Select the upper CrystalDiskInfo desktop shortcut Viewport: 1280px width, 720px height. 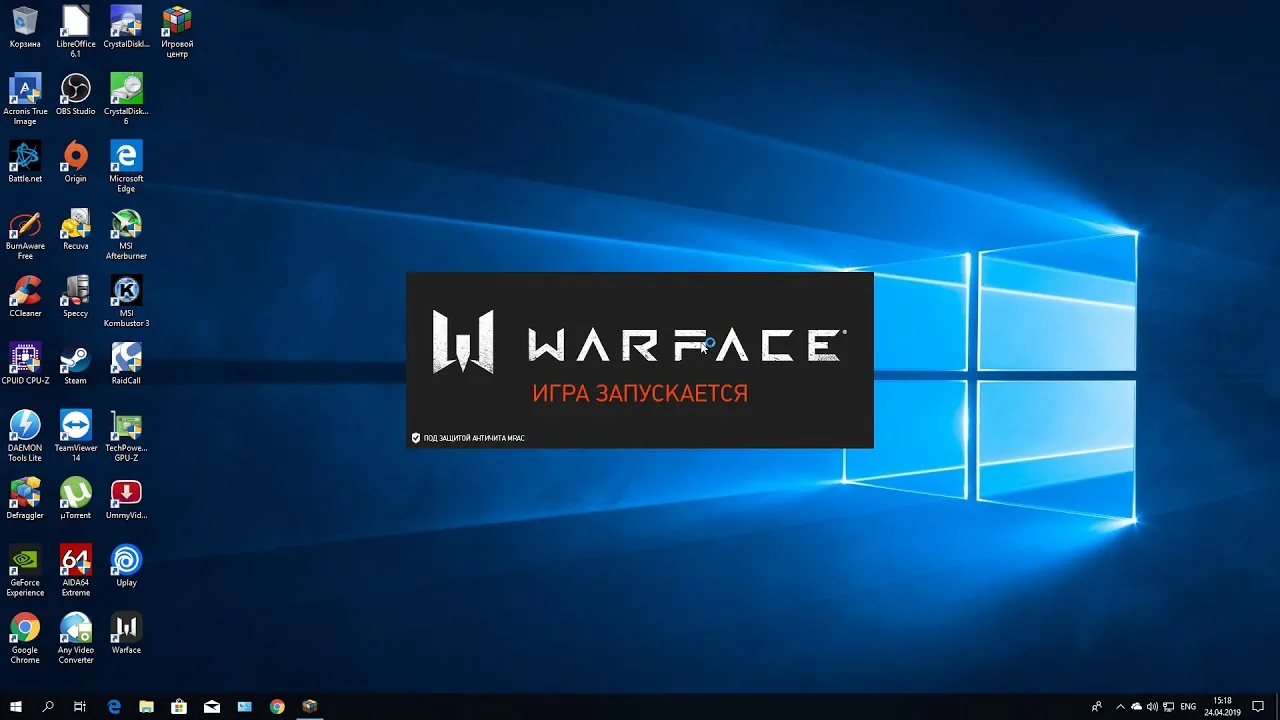(126, 28)
